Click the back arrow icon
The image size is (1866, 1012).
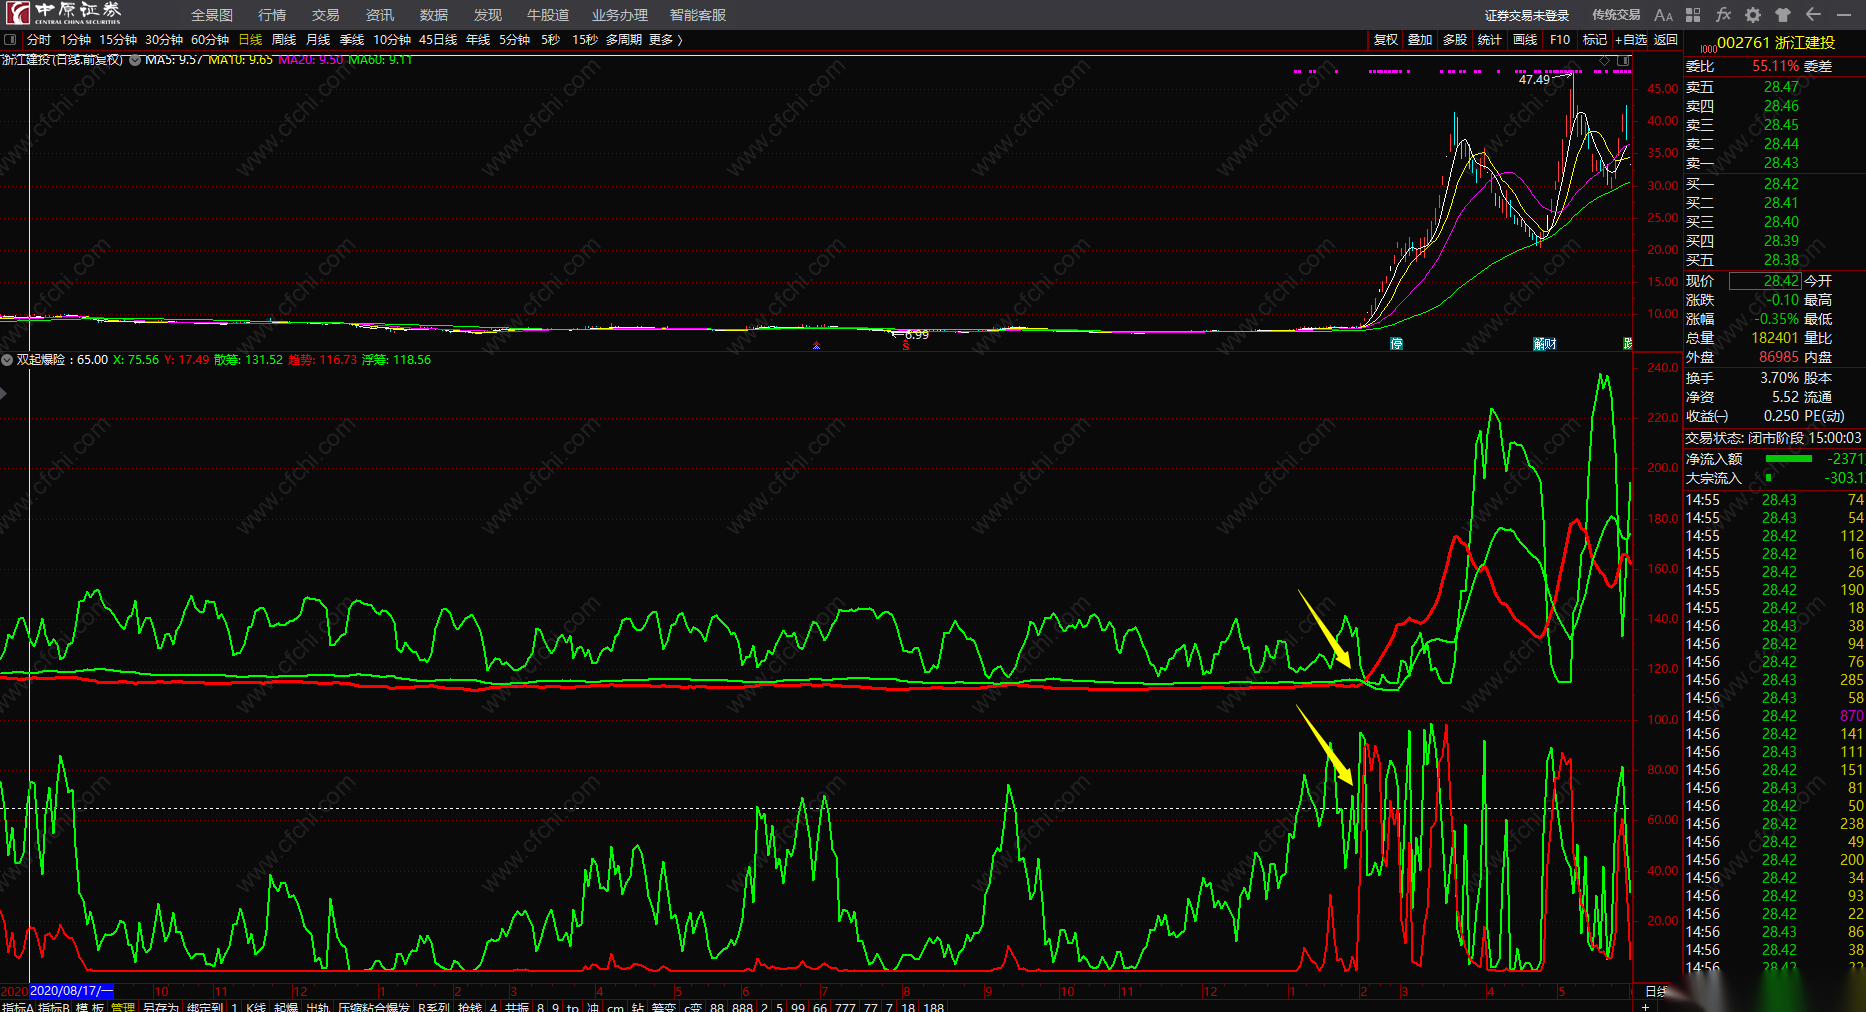click(1813, 15)
